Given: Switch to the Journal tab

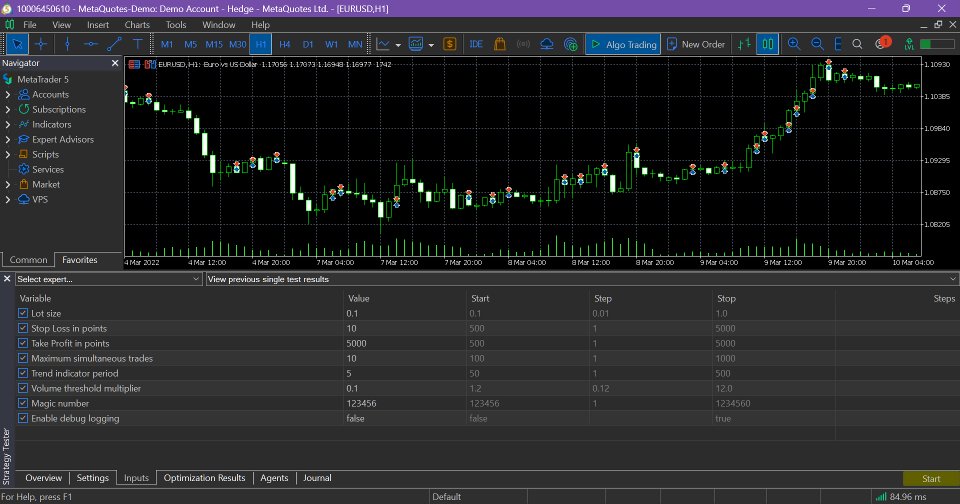Looking at the screenshot, I should point(317,478).
